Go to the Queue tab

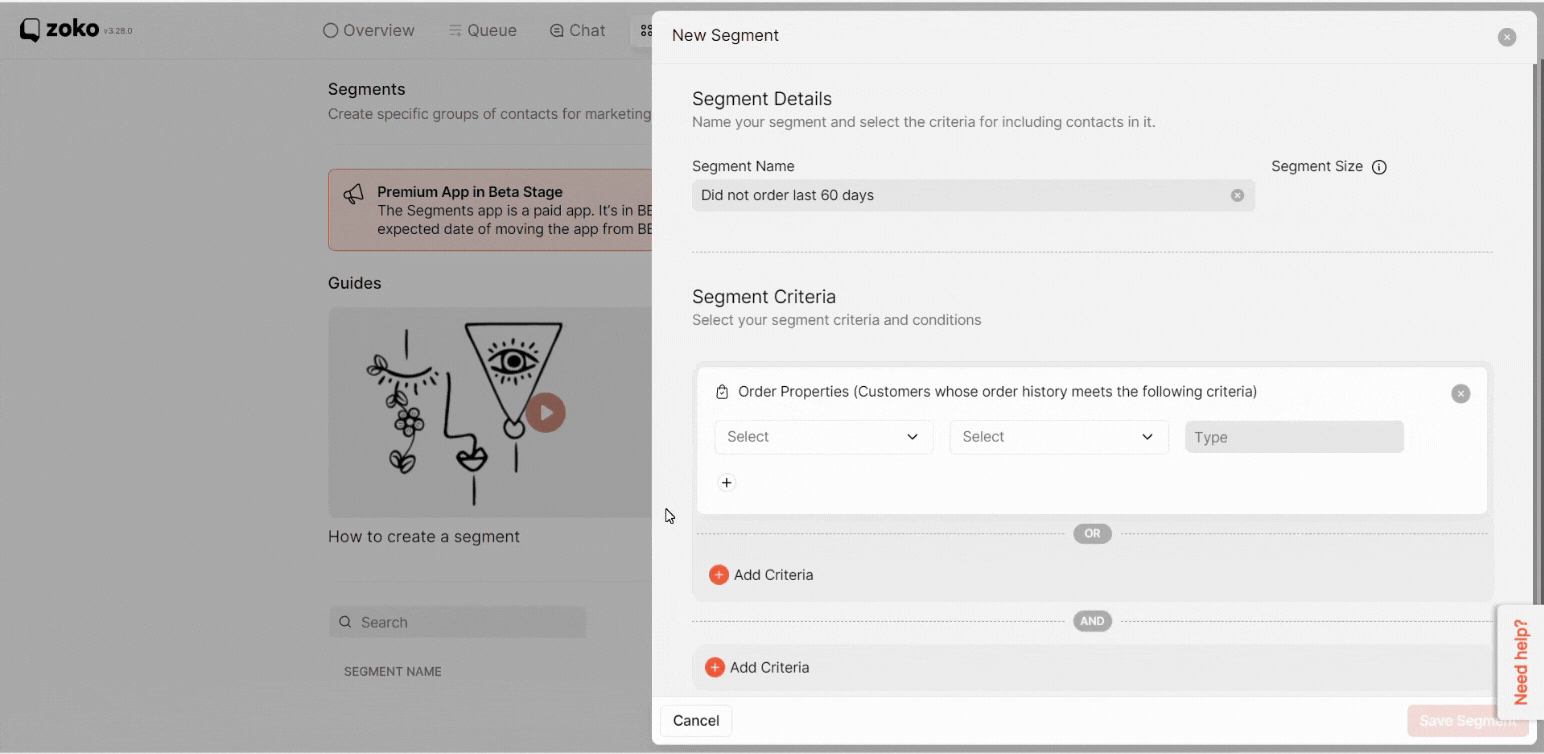point(483,30)
